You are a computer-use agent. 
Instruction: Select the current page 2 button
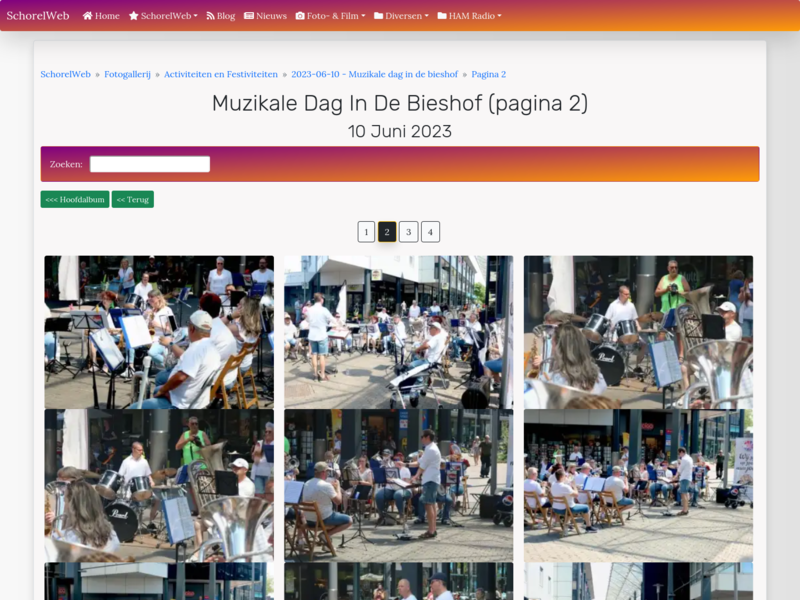[x=387, y=232]
